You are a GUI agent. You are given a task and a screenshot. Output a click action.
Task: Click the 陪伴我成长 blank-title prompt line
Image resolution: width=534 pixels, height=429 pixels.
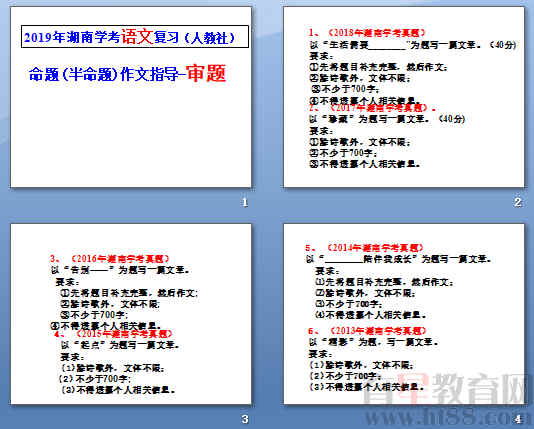tap(399, 259)
